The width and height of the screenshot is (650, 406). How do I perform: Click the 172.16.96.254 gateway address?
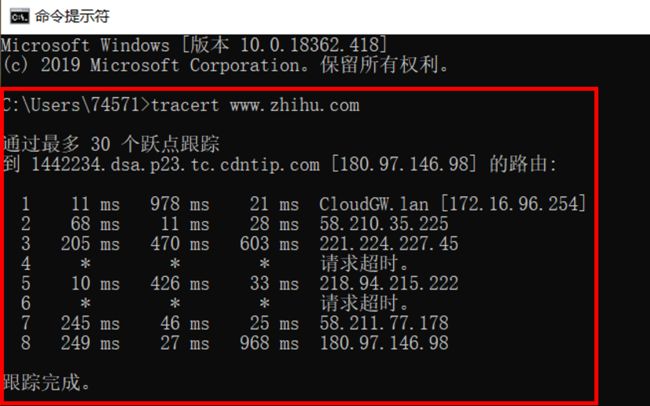click(x=513, y=203)
